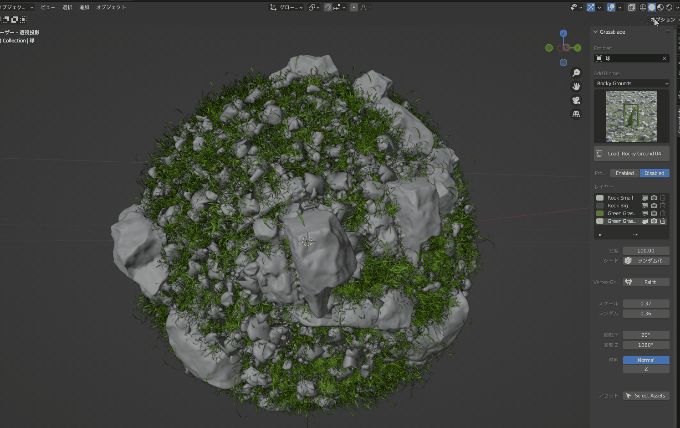This screenshot has width=680, height=428.
Task: Open the object mode dropdown at top left
Action: (x=17, y=7)
